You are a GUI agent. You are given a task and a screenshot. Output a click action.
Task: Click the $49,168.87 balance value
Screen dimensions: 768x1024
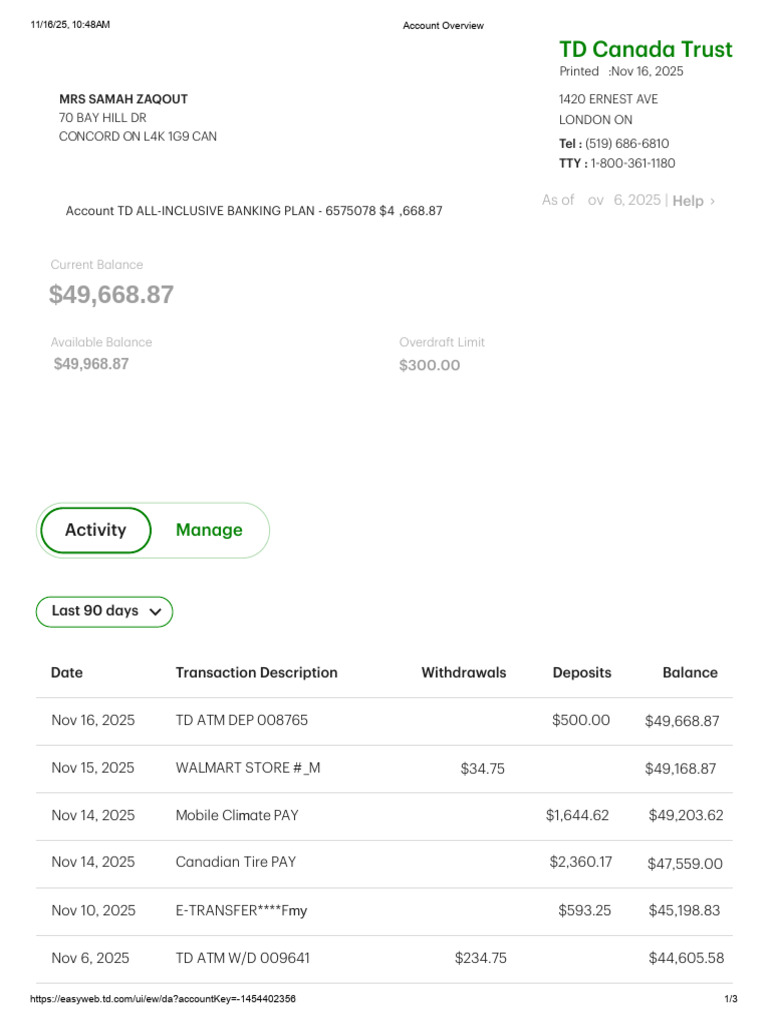tap(680, 769)
